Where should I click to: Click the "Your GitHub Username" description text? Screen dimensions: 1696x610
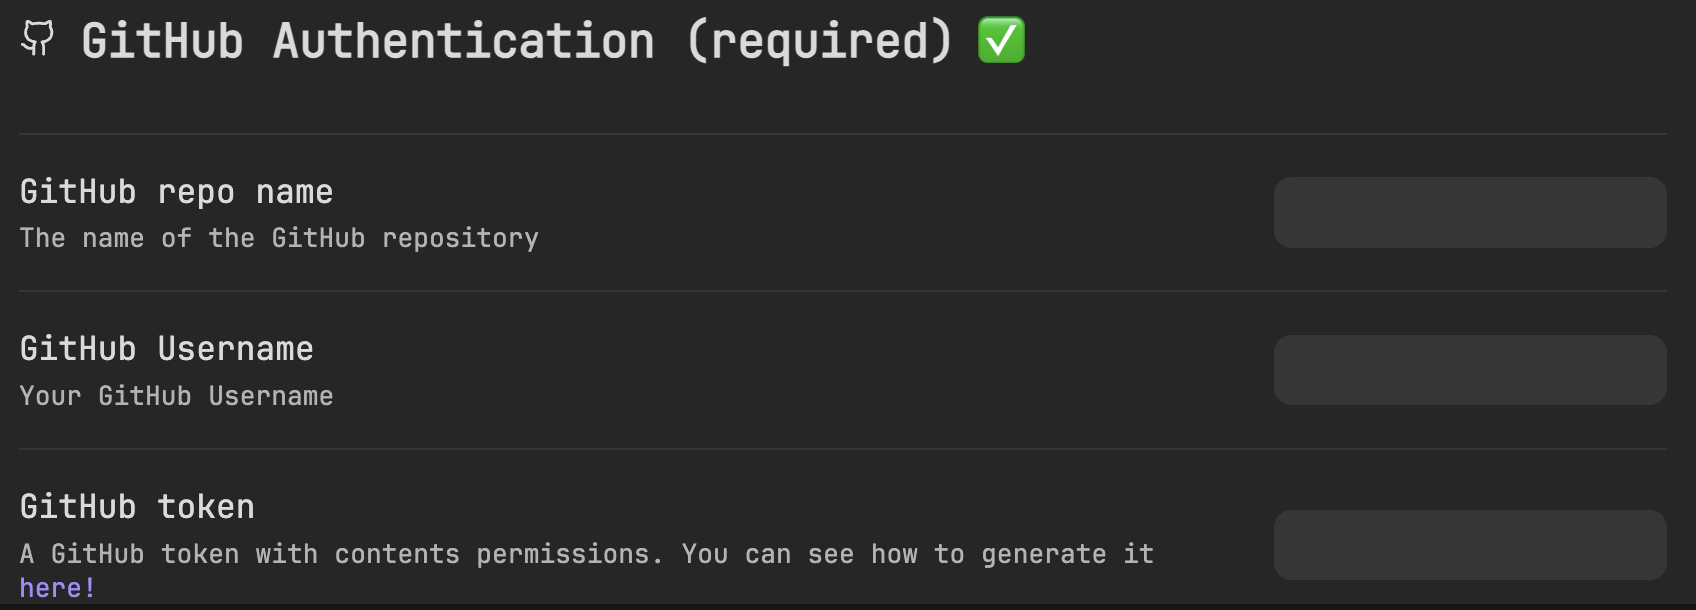pos(176,396)
